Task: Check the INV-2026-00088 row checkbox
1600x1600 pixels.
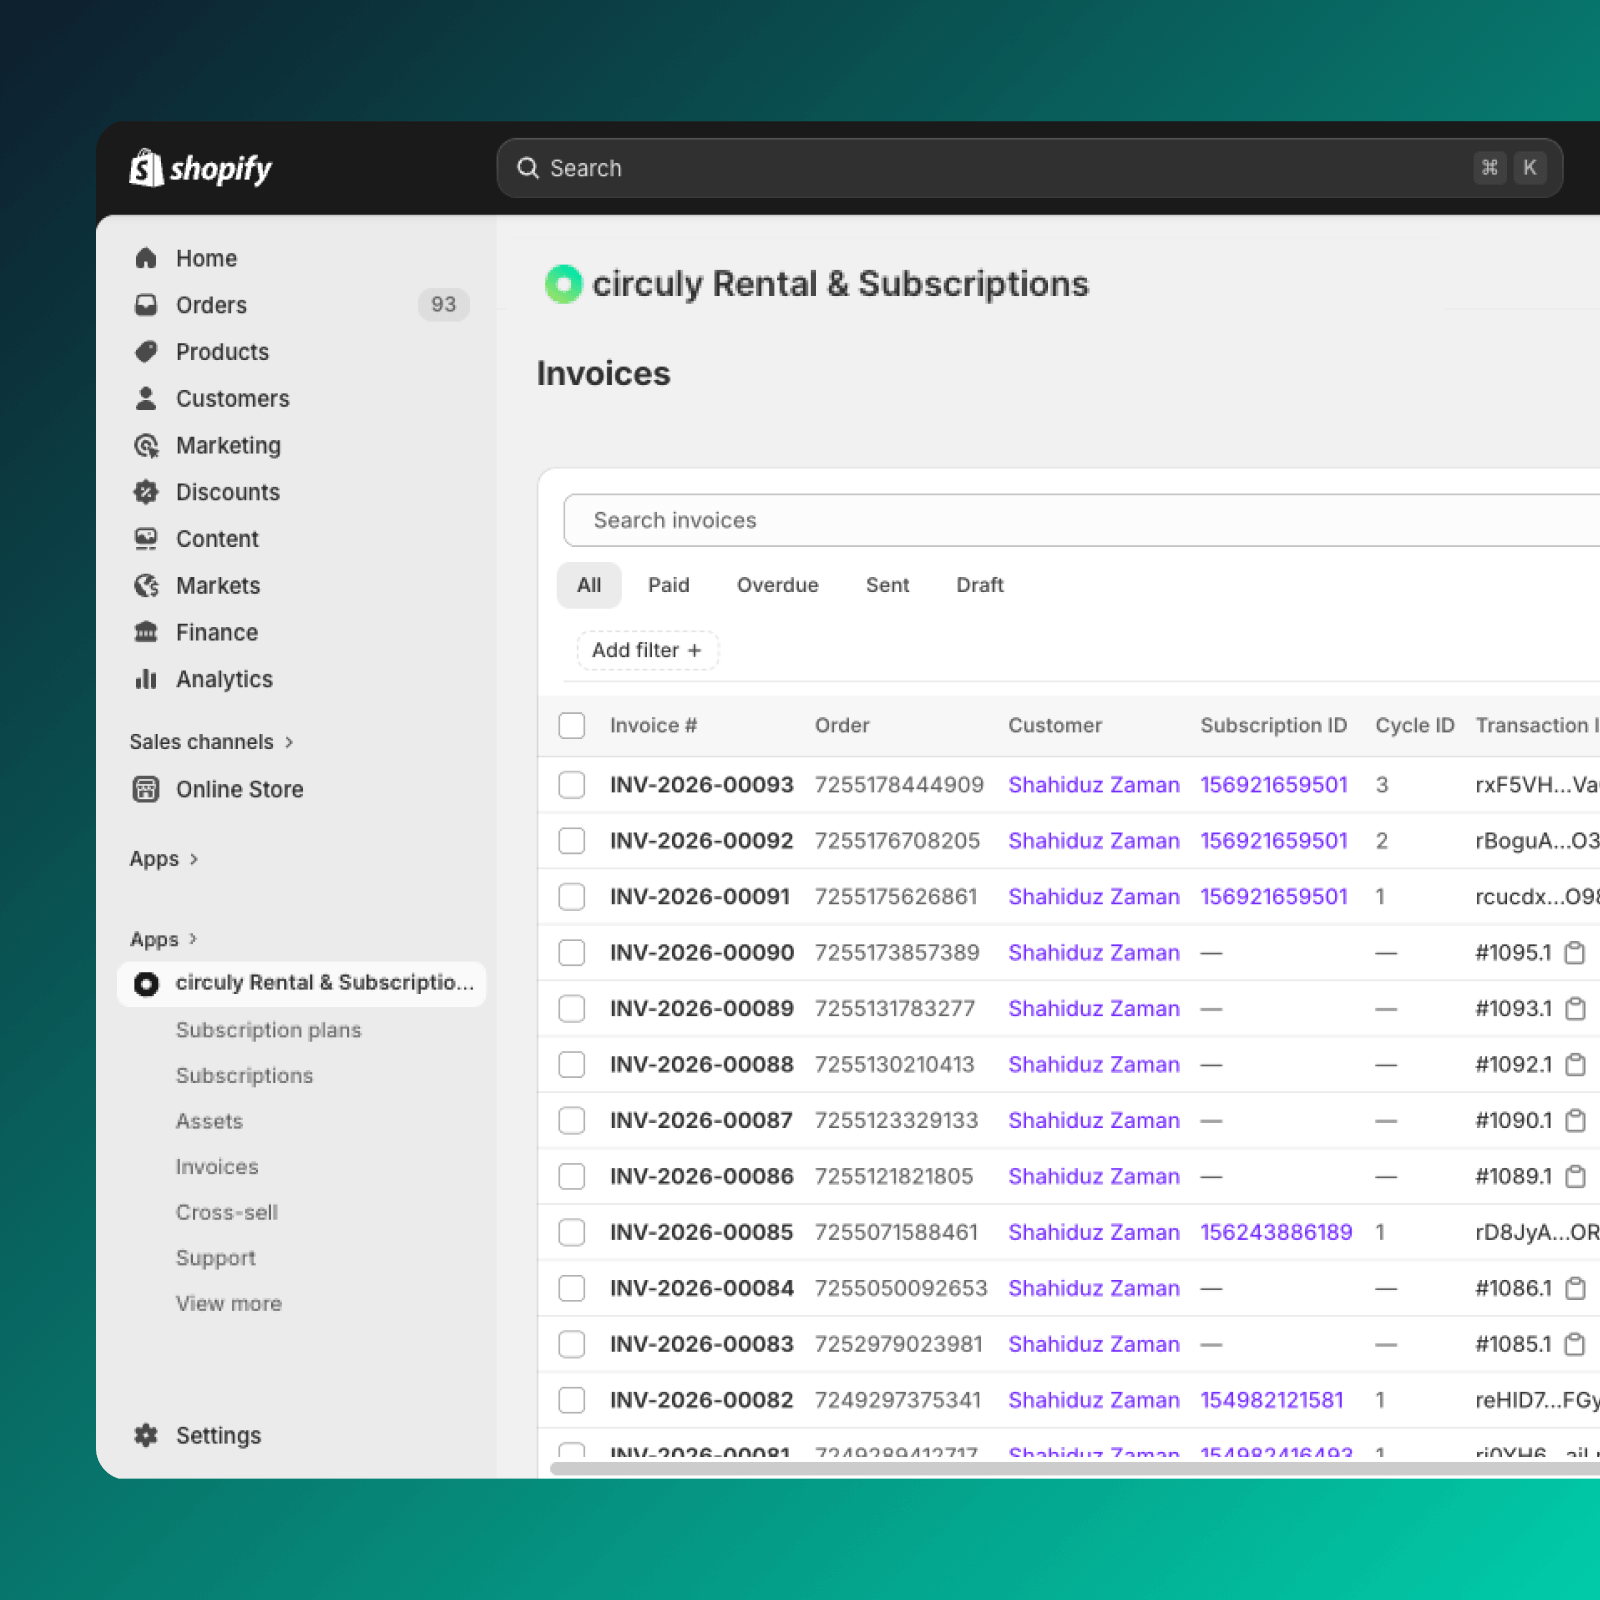Action: tap(572, 1065)
